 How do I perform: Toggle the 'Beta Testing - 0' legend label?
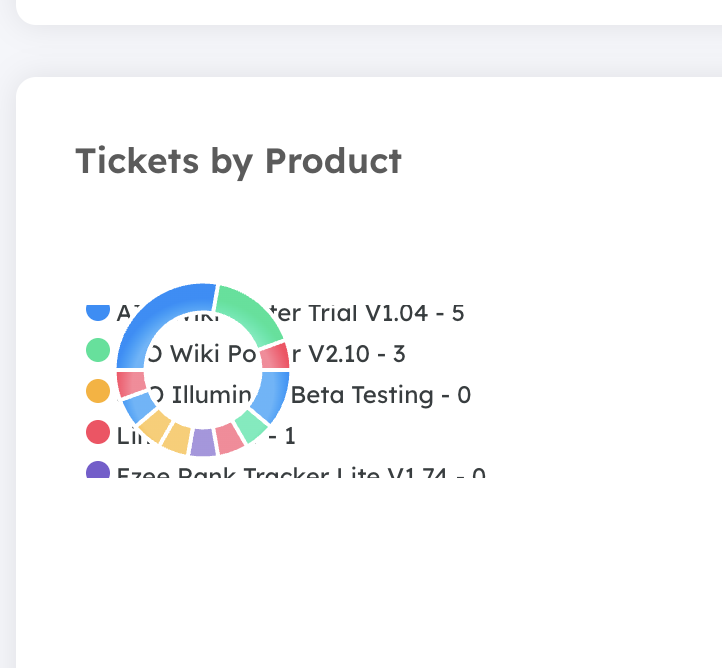click(380, 395)
